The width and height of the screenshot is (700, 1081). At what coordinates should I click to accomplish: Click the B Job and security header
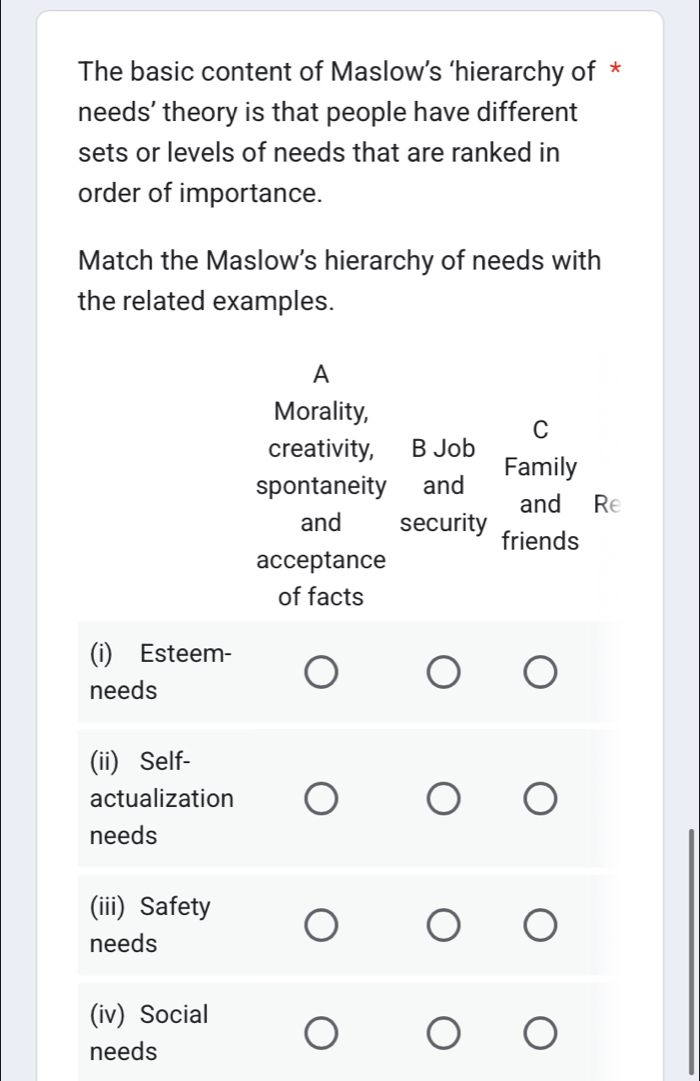pos(443,485)
